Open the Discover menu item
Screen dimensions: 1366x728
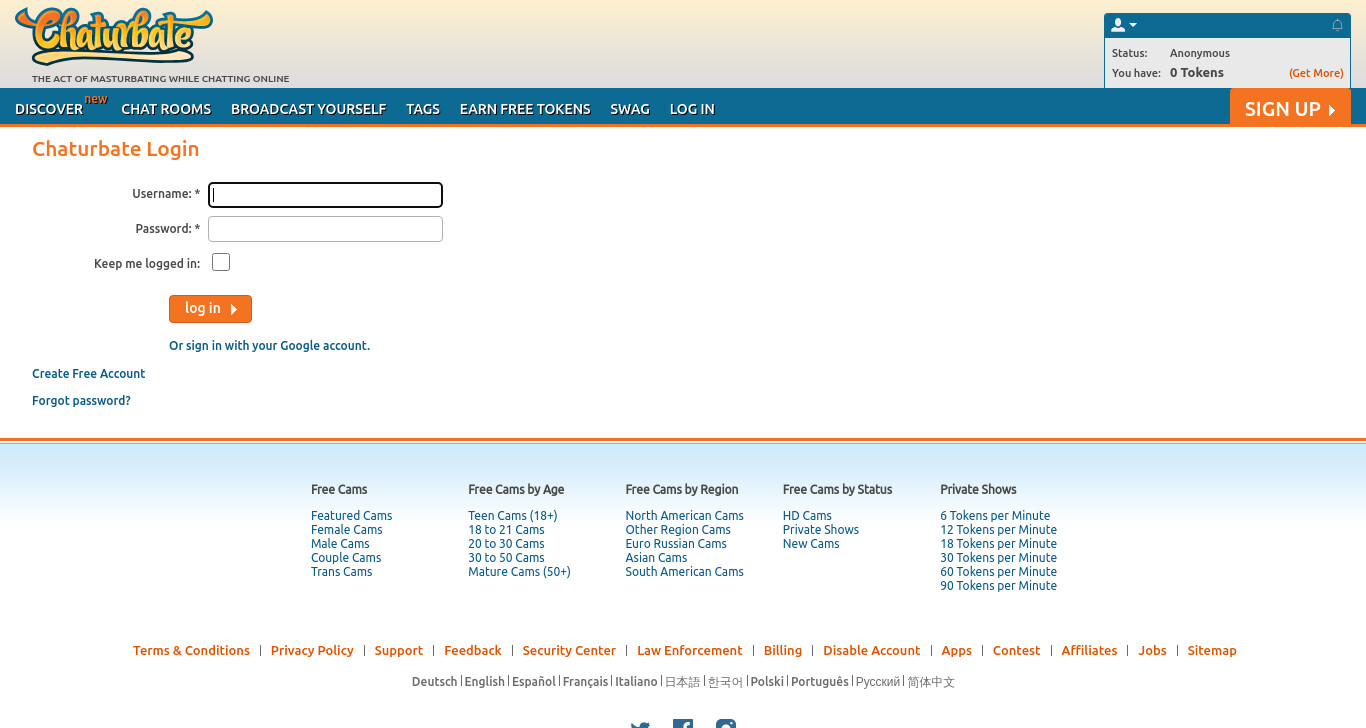point(49,109)
